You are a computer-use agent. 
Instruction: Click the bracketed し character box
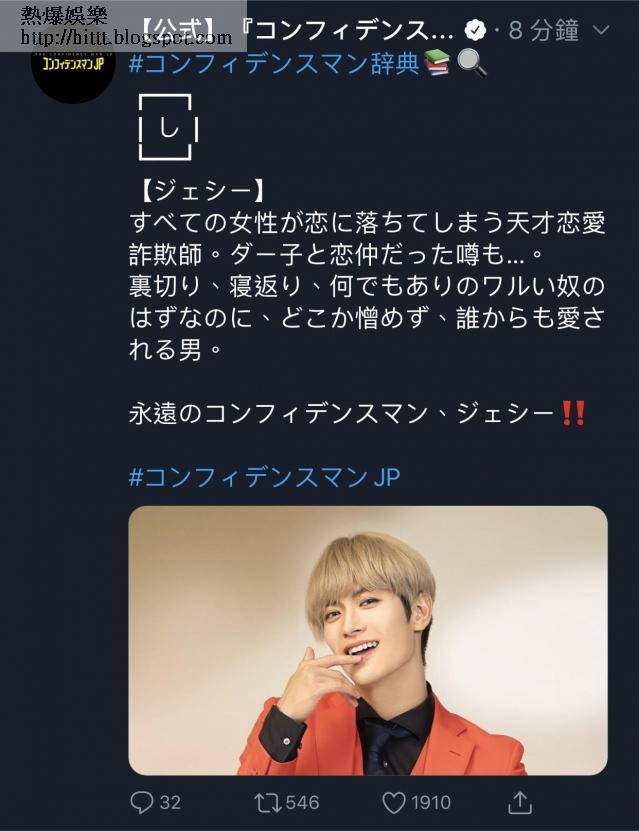click(168, 127)
